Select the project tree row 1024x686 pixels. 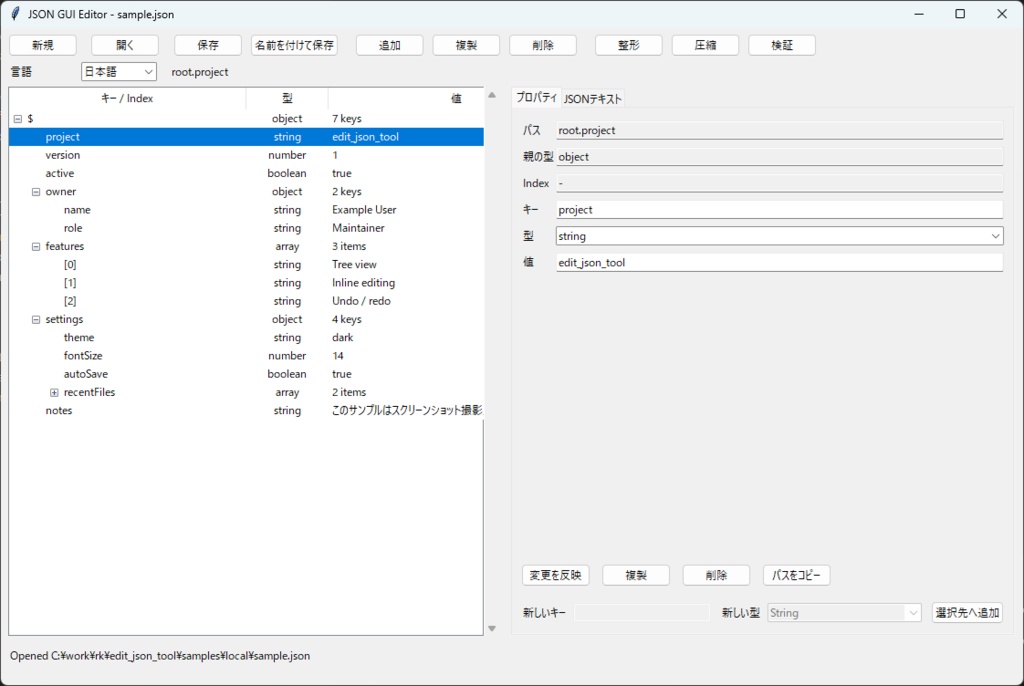pos(246,137)
